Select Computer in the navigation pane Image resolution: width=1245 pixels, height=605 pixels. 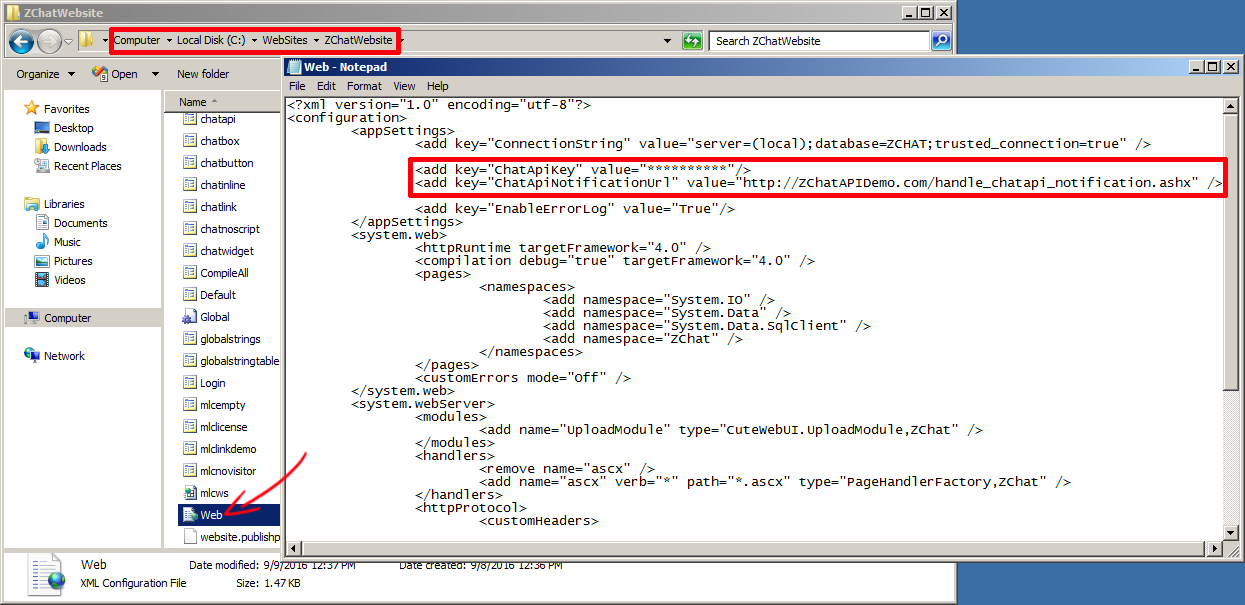point(67,318)
